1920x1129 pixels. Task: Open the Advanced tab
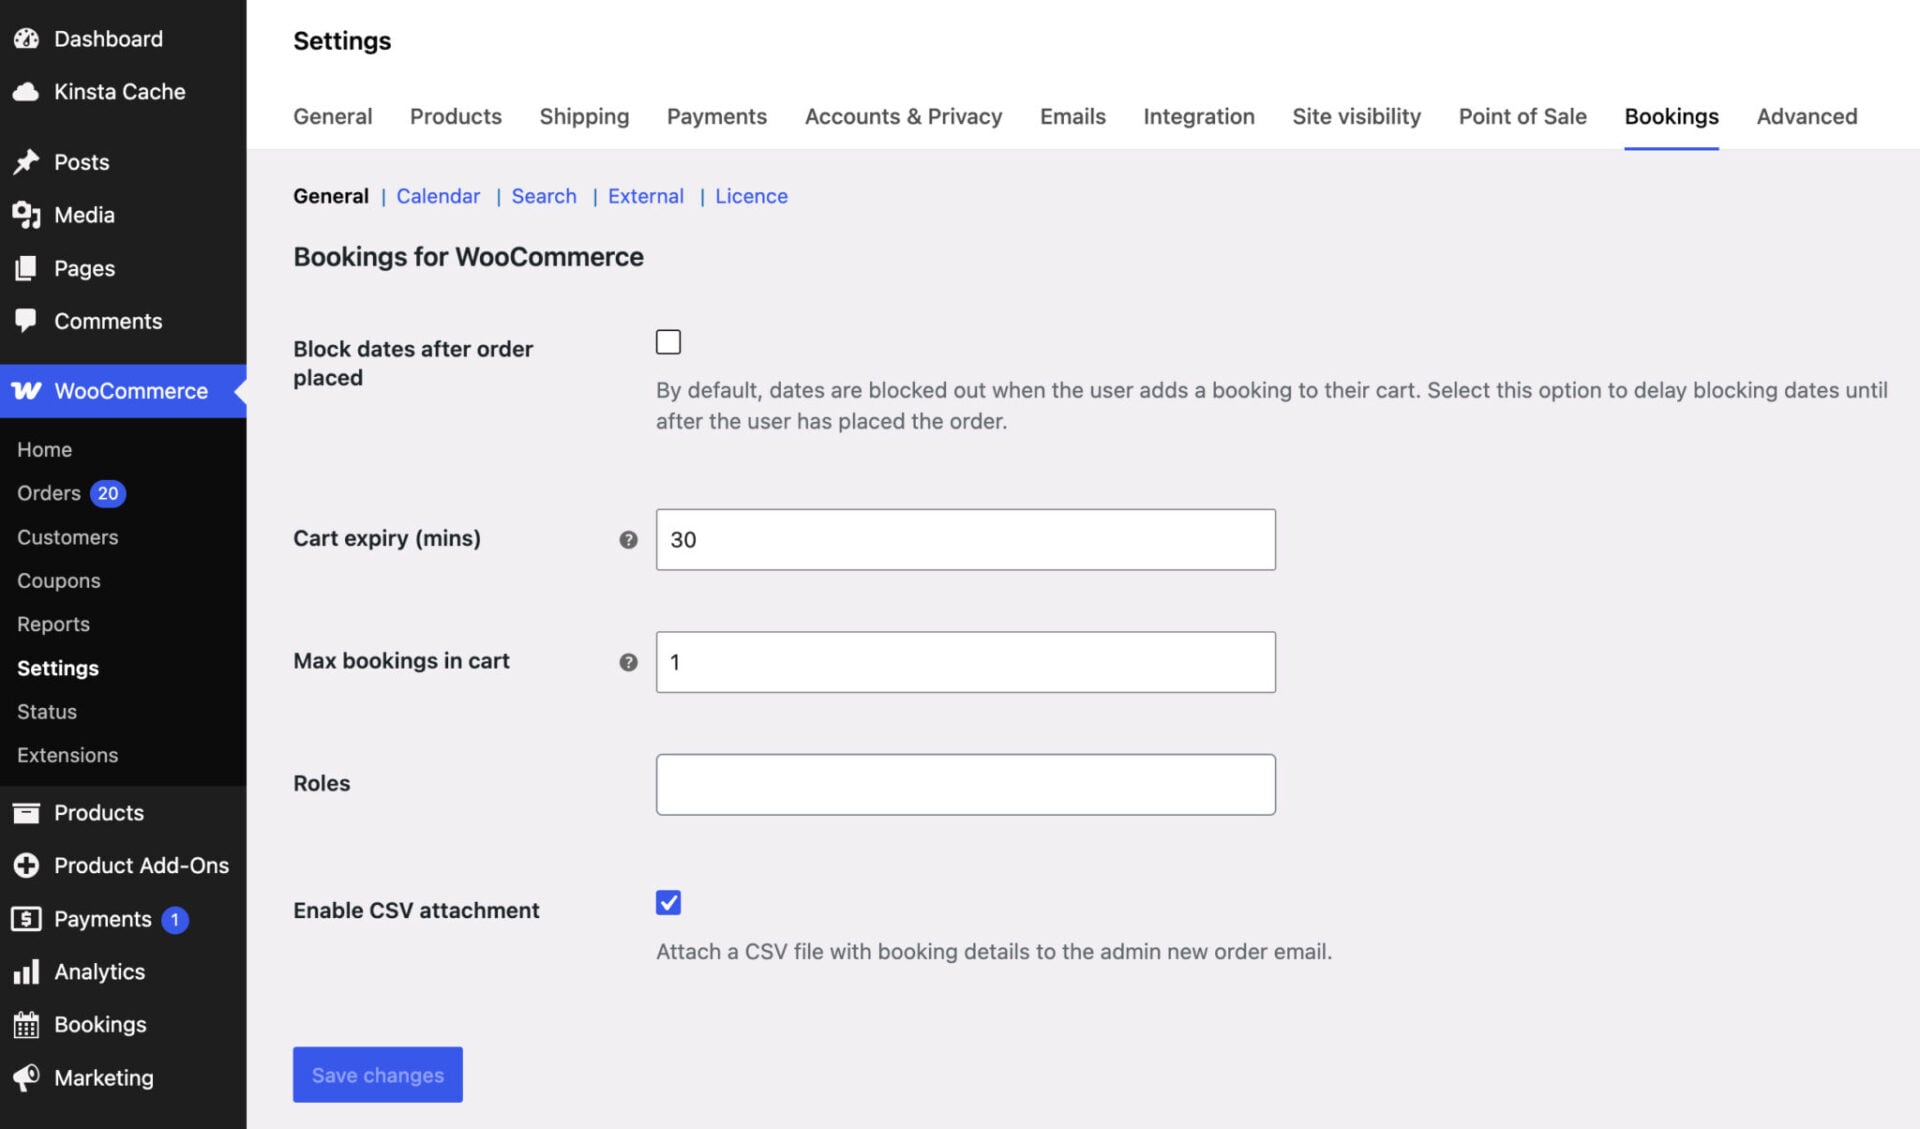[x=1807, y=116]
